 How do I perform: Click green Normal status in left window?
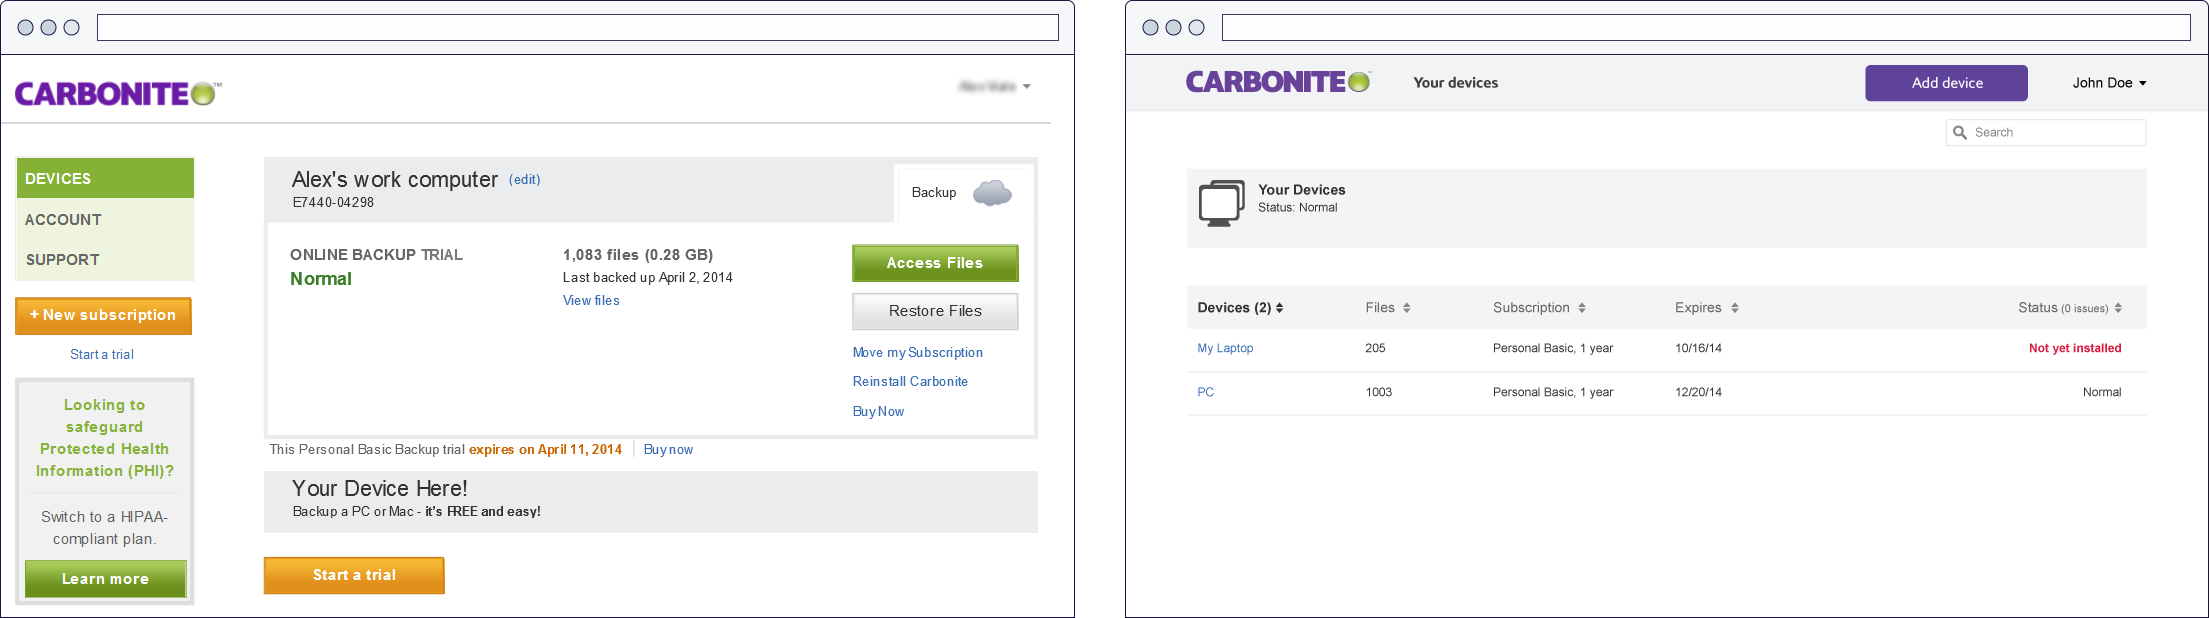(x=320, y=279)
